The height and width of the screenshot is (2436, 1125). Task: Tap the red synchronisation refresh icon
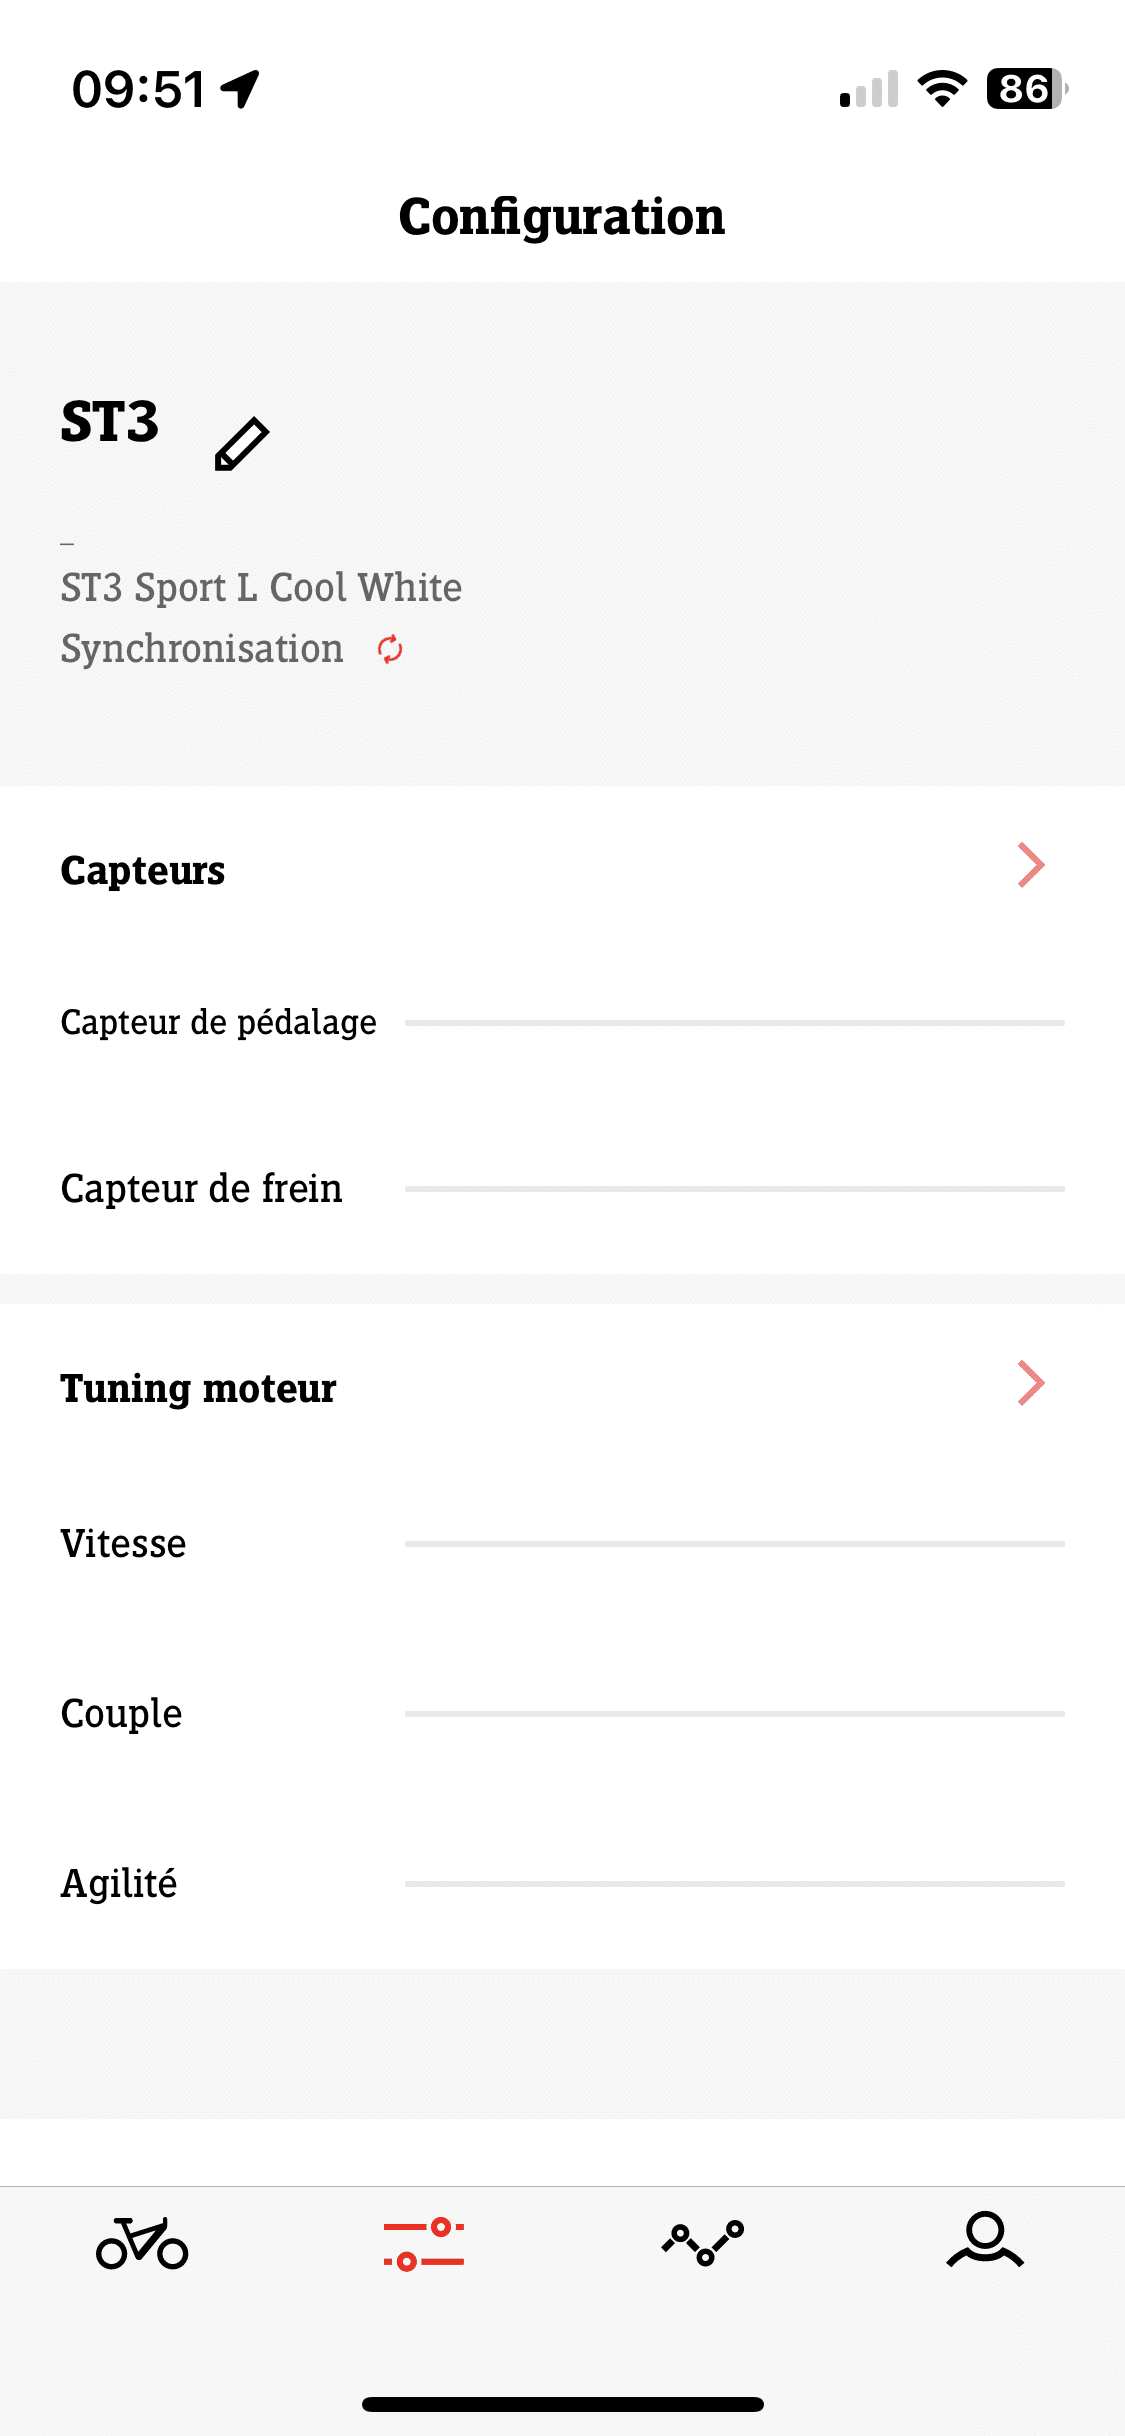point(390,649)
